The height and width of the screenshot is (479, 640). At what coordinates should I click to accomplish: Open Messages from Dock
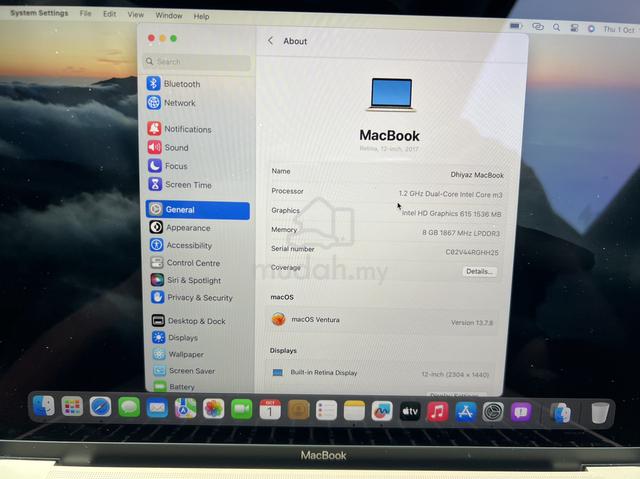(129, 407)
